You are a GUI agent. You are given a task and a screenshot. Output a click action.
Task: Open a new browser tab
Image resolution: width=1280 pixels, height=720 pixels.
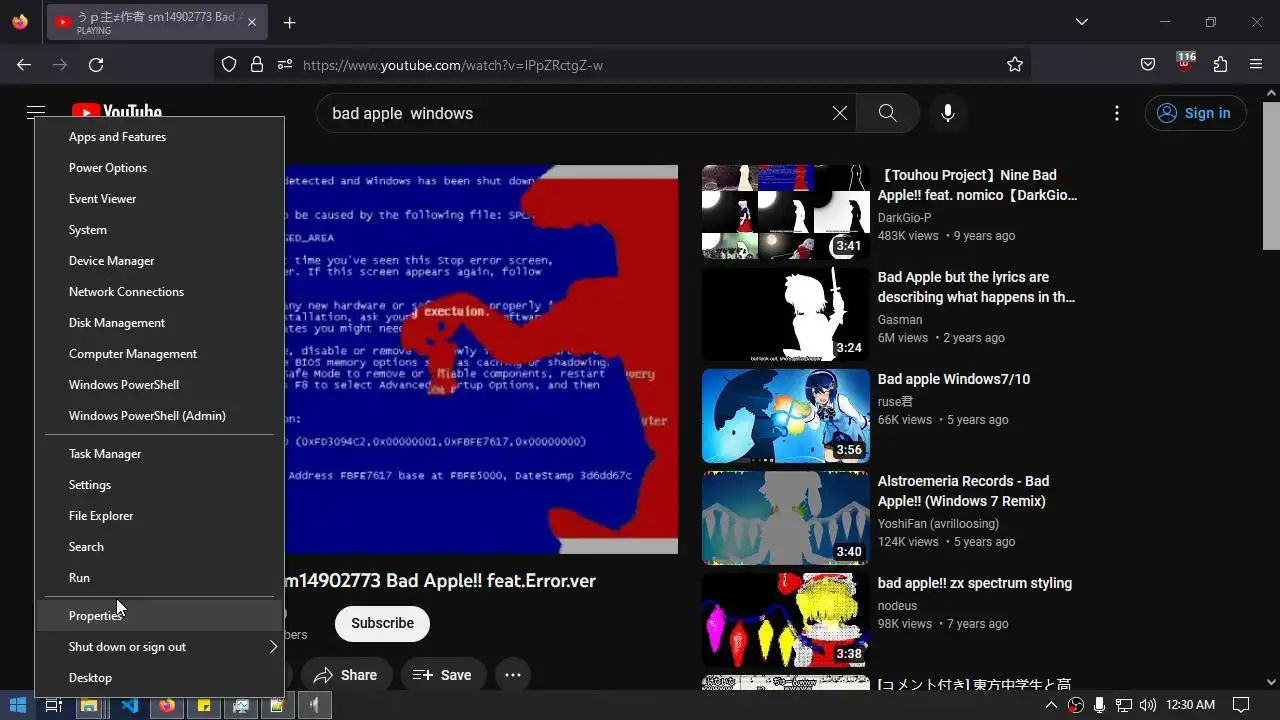click(289, 22)
